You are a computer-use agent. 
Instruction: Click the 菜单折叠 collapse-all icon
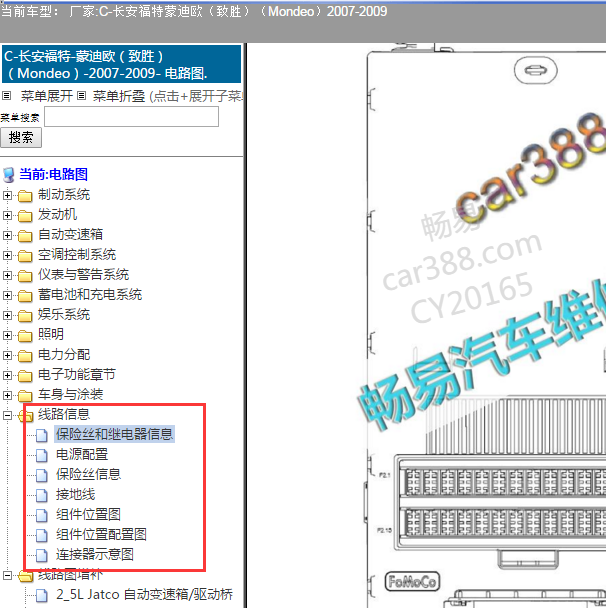pyautogui.click(x=81, y=95)
